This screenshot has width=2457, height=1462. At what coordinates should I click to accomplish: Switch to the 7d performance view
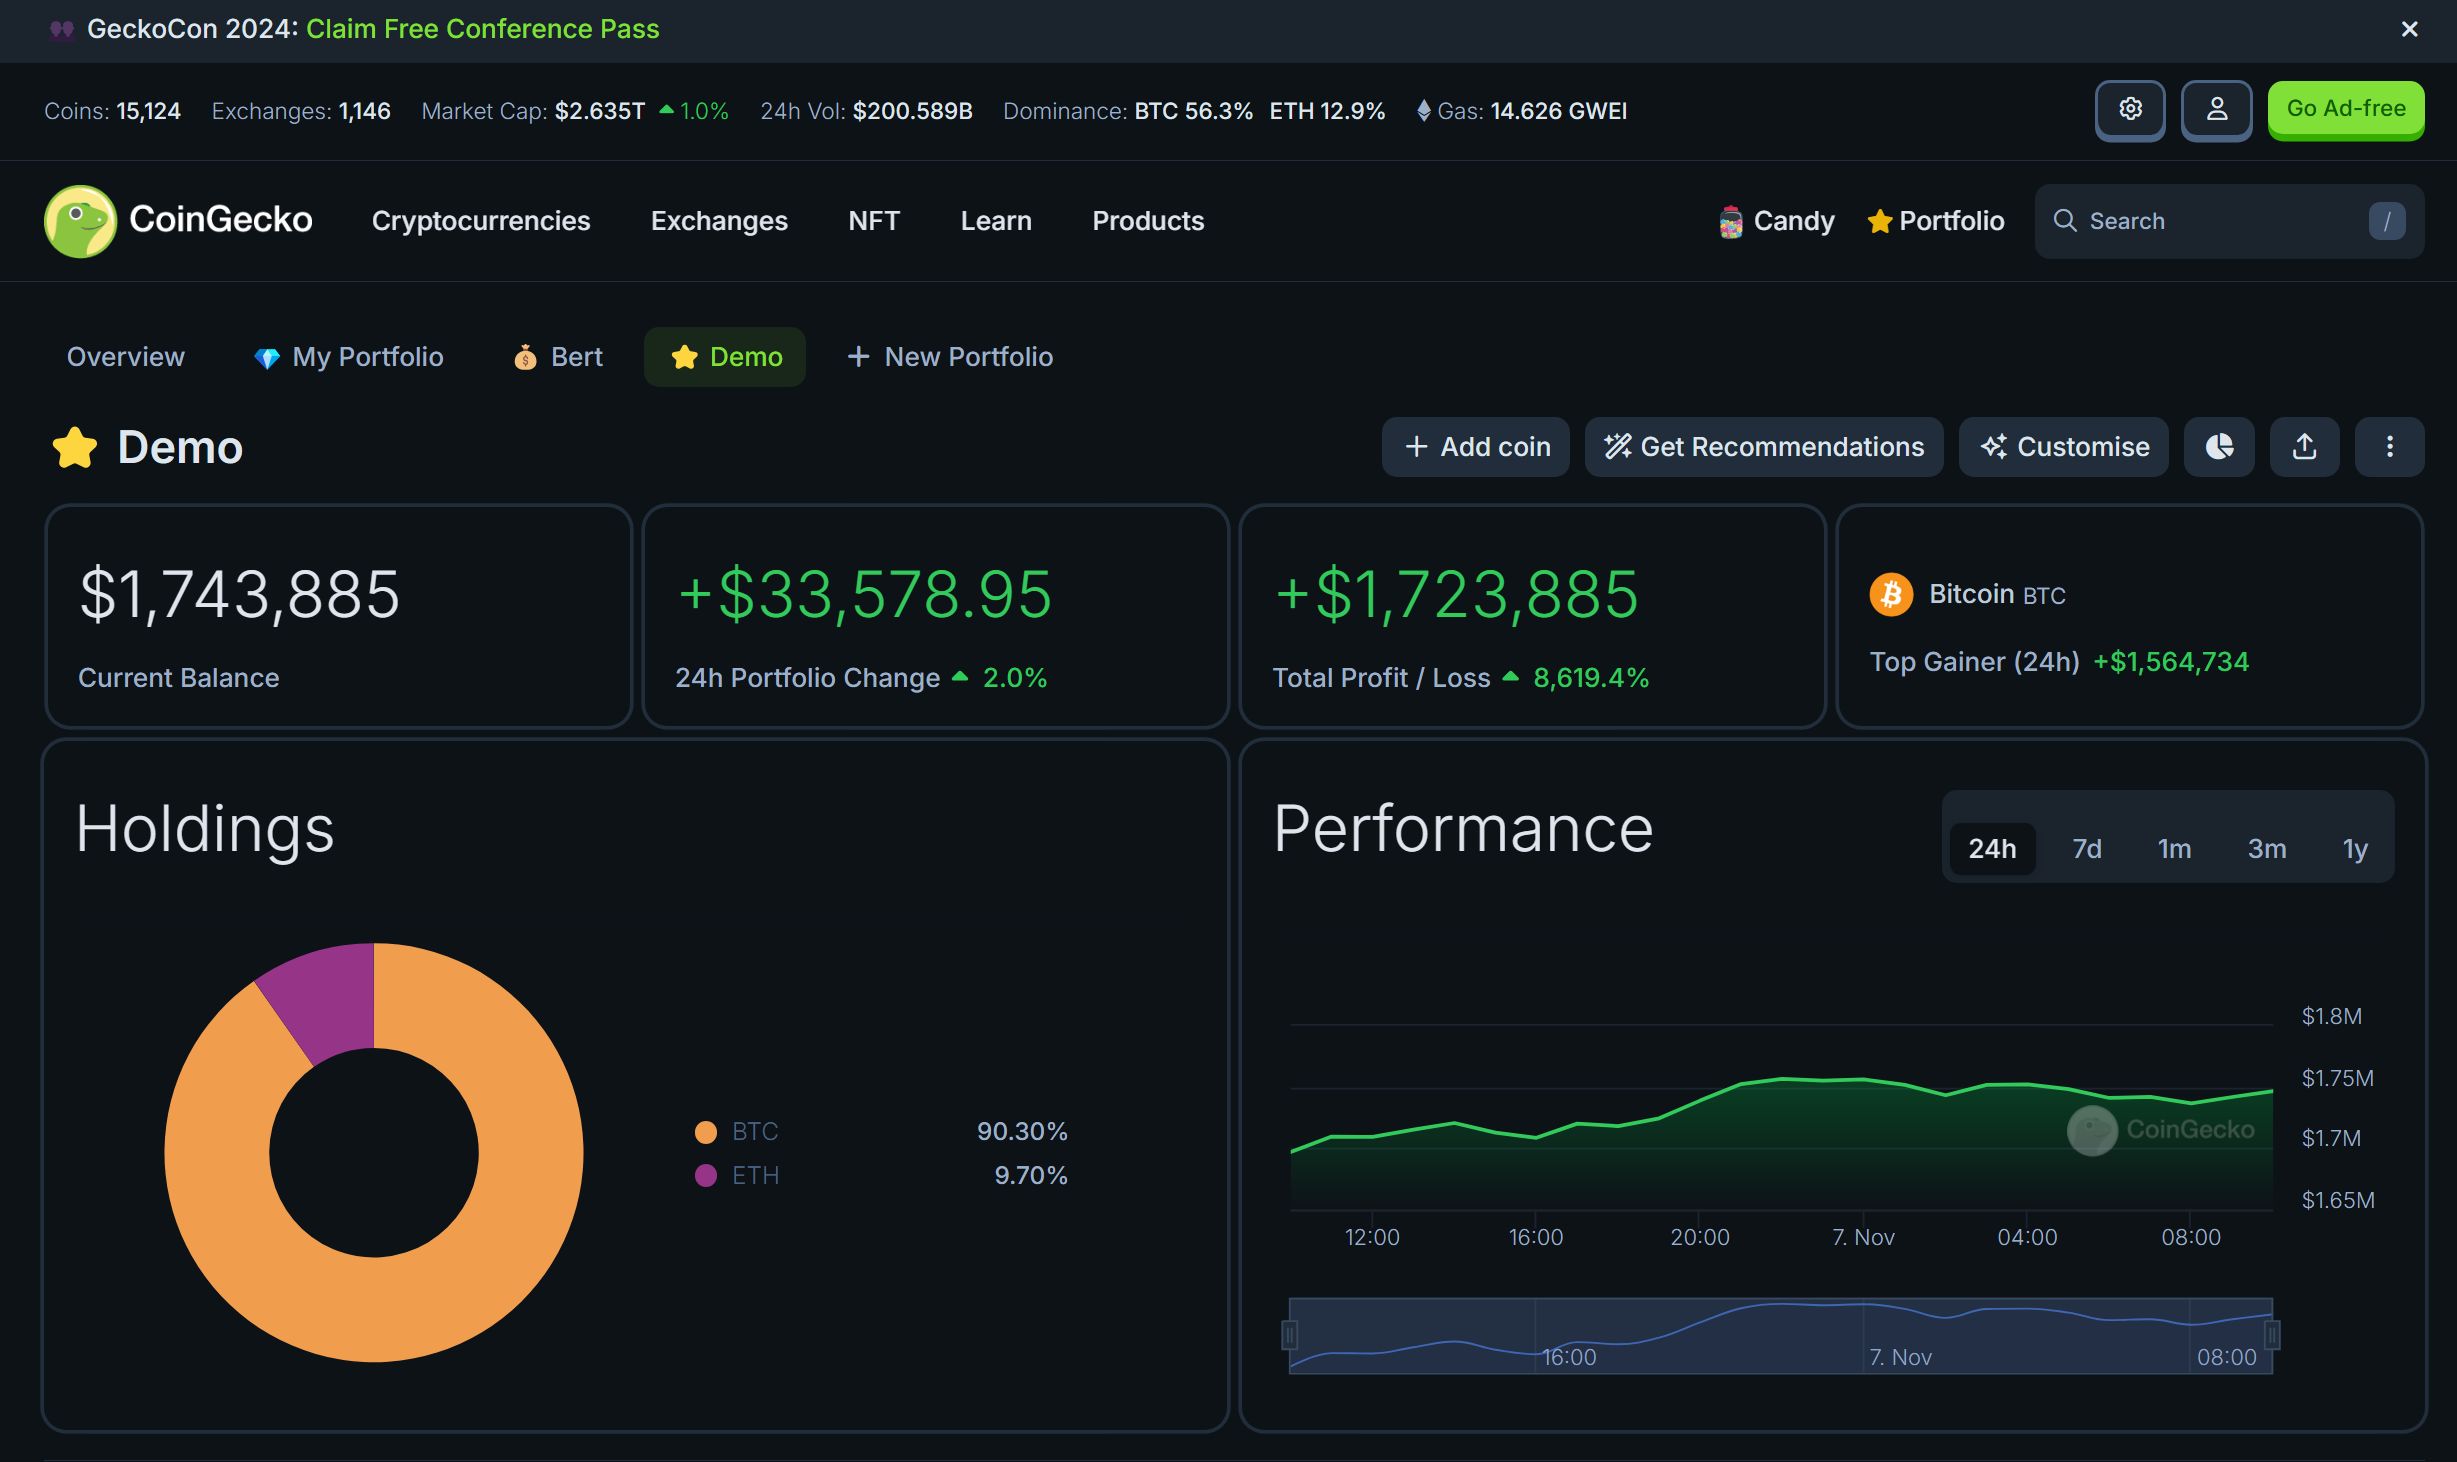coord(2086,846)
